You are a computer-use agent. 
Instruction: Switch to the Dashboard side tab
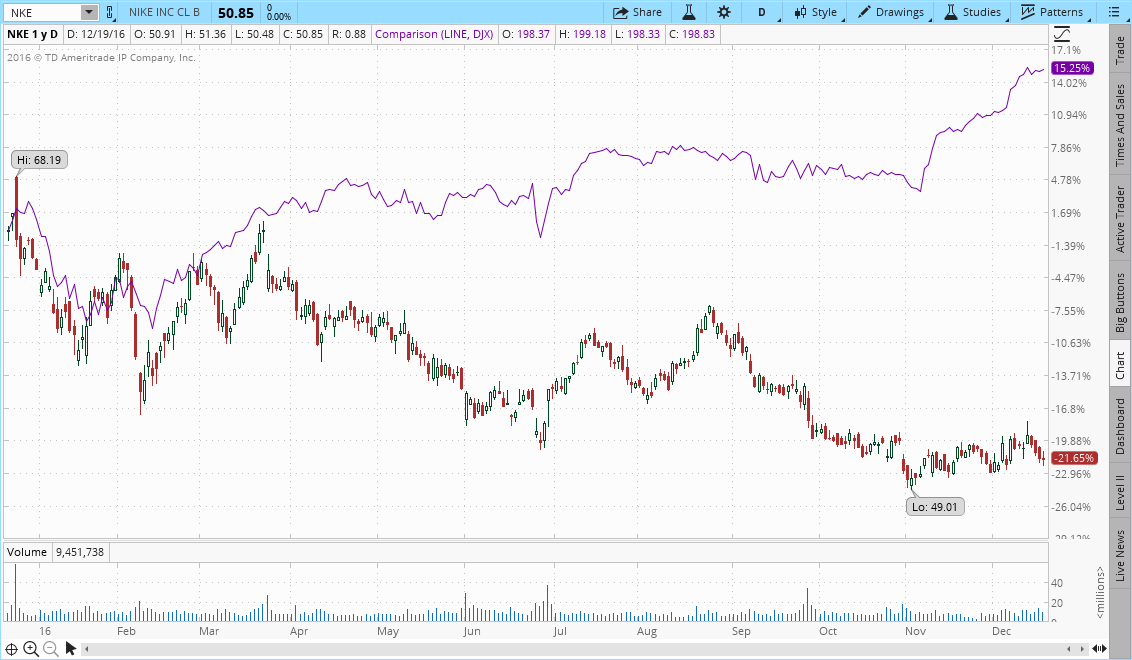1120,425
